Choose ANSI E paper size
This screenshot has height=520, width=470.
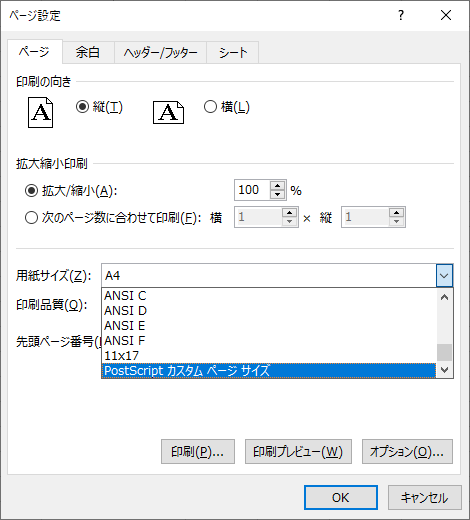coord(268,326)
